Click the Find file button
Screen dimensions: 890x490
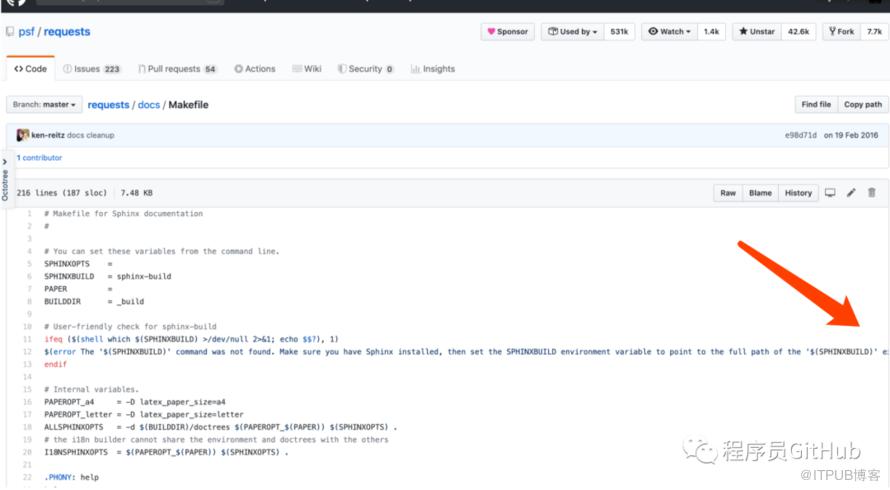pyautogui.click(x=816, y=104)
